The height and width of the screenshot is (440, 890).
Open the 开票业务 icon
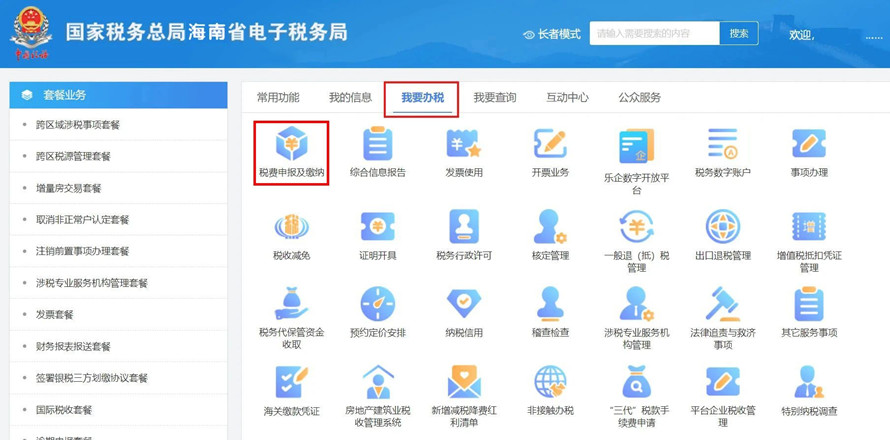[550, 144]
